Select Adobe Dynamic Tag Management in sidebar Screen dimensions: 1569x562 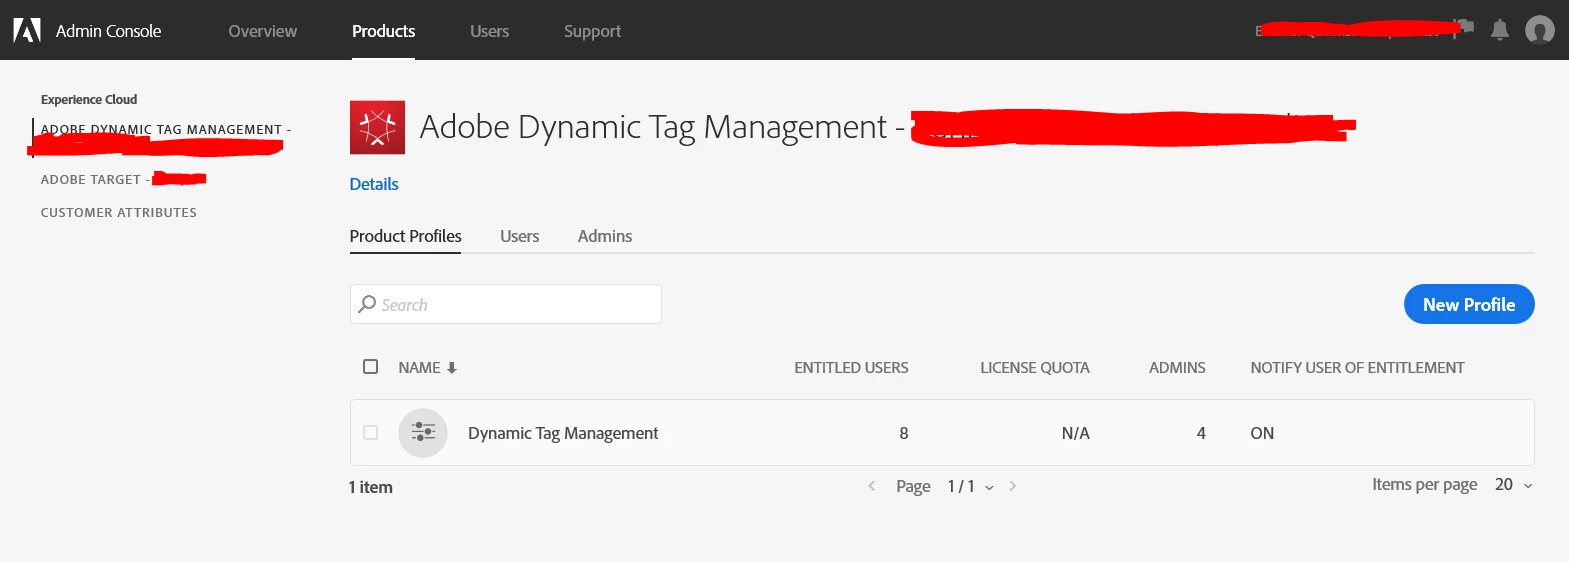tap(161, 138)
